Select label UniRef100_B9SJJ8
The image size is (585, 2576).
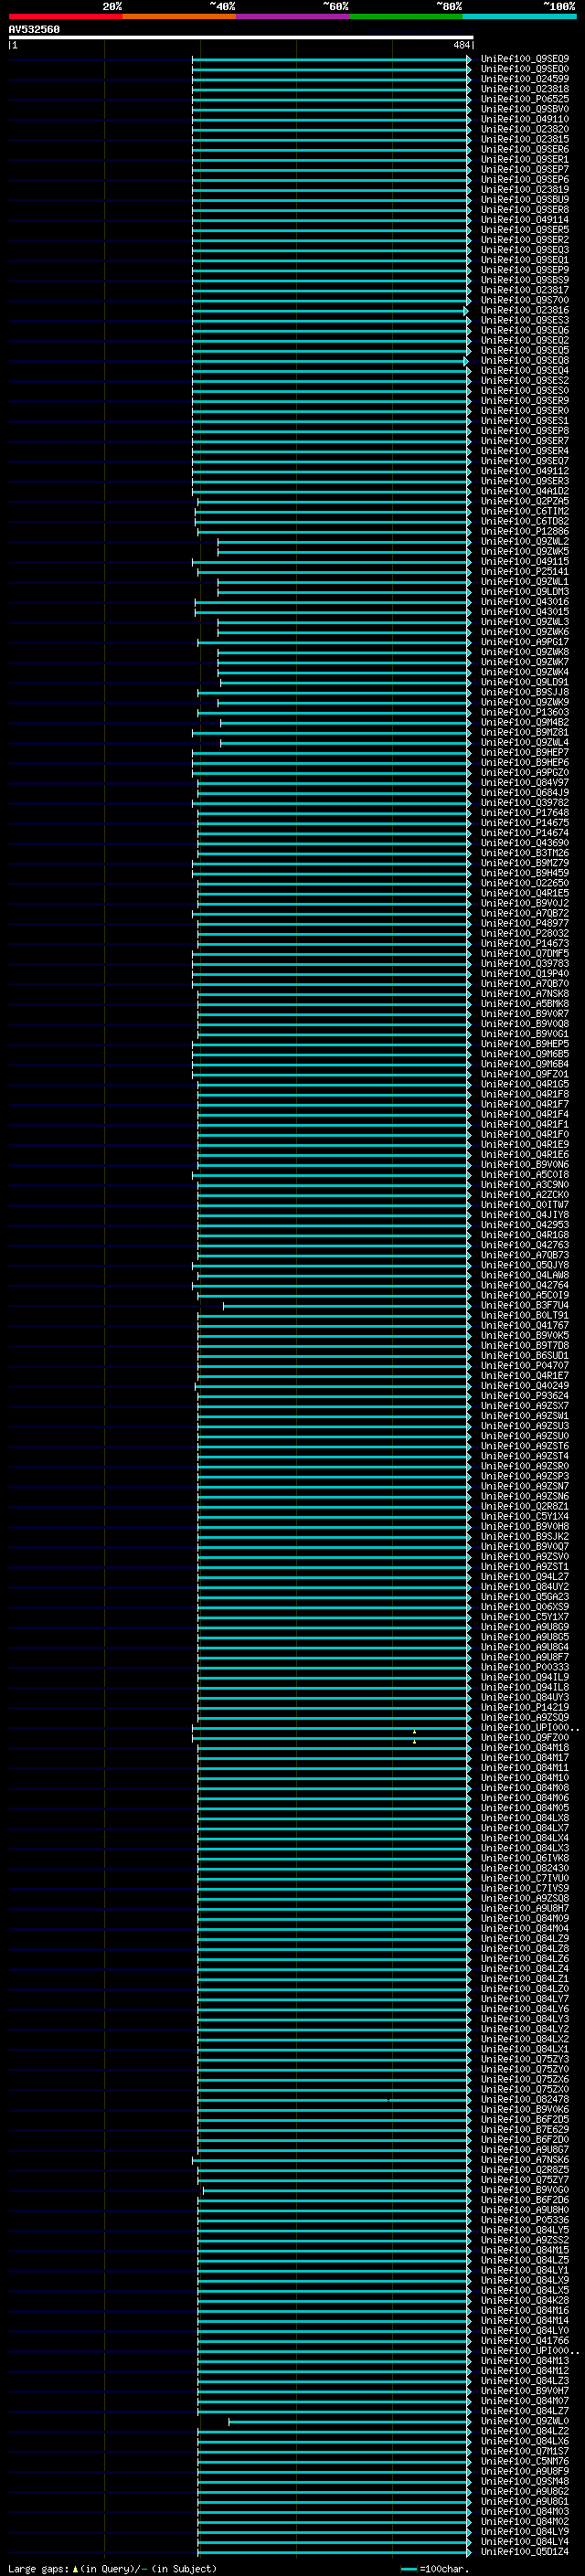coord(525,693)
